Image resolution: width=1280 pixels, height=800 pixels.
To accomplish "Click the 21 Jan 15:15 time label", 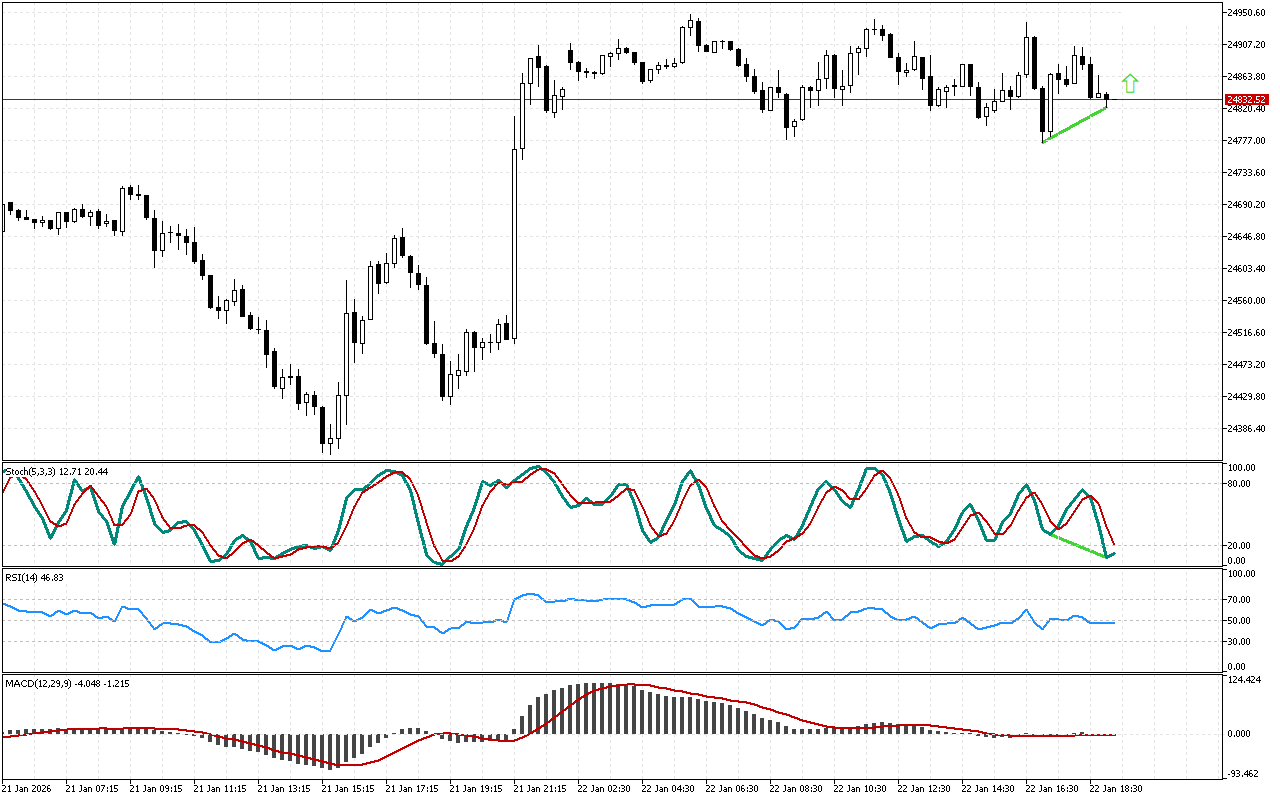I will [x=348, y=789].
